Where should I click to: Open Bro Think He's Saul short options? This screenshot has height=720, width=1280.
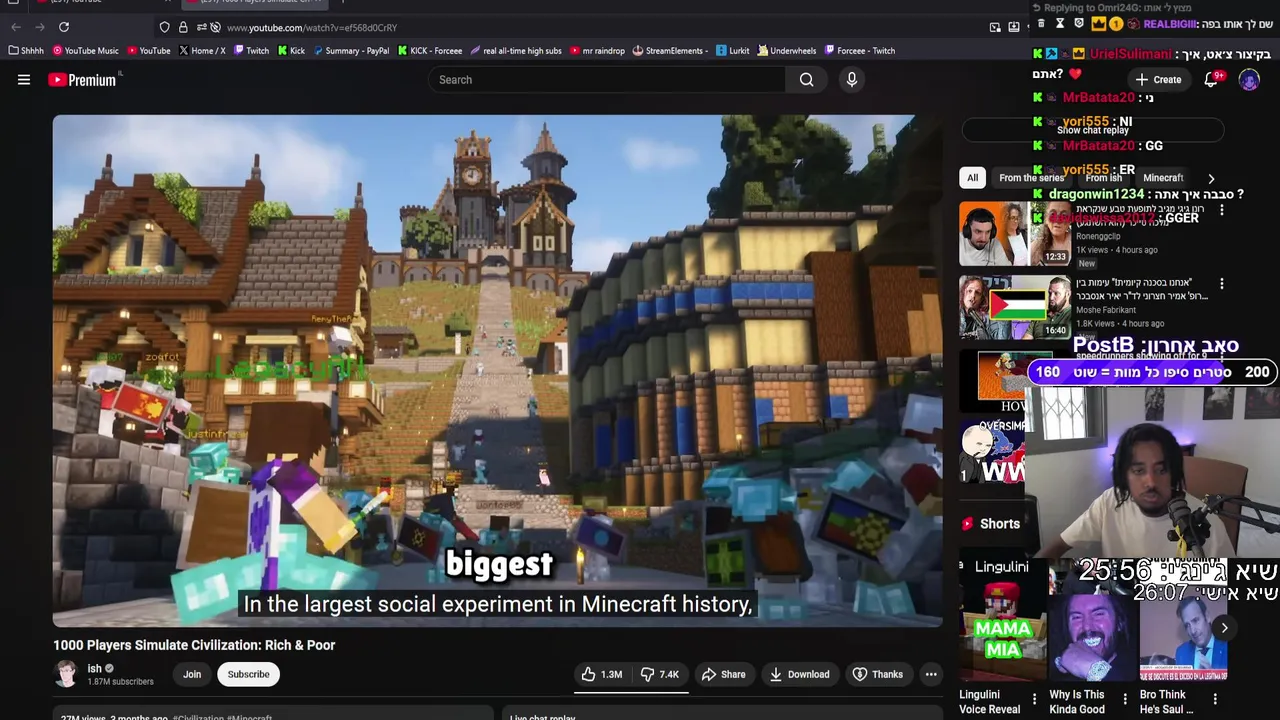1215,699
